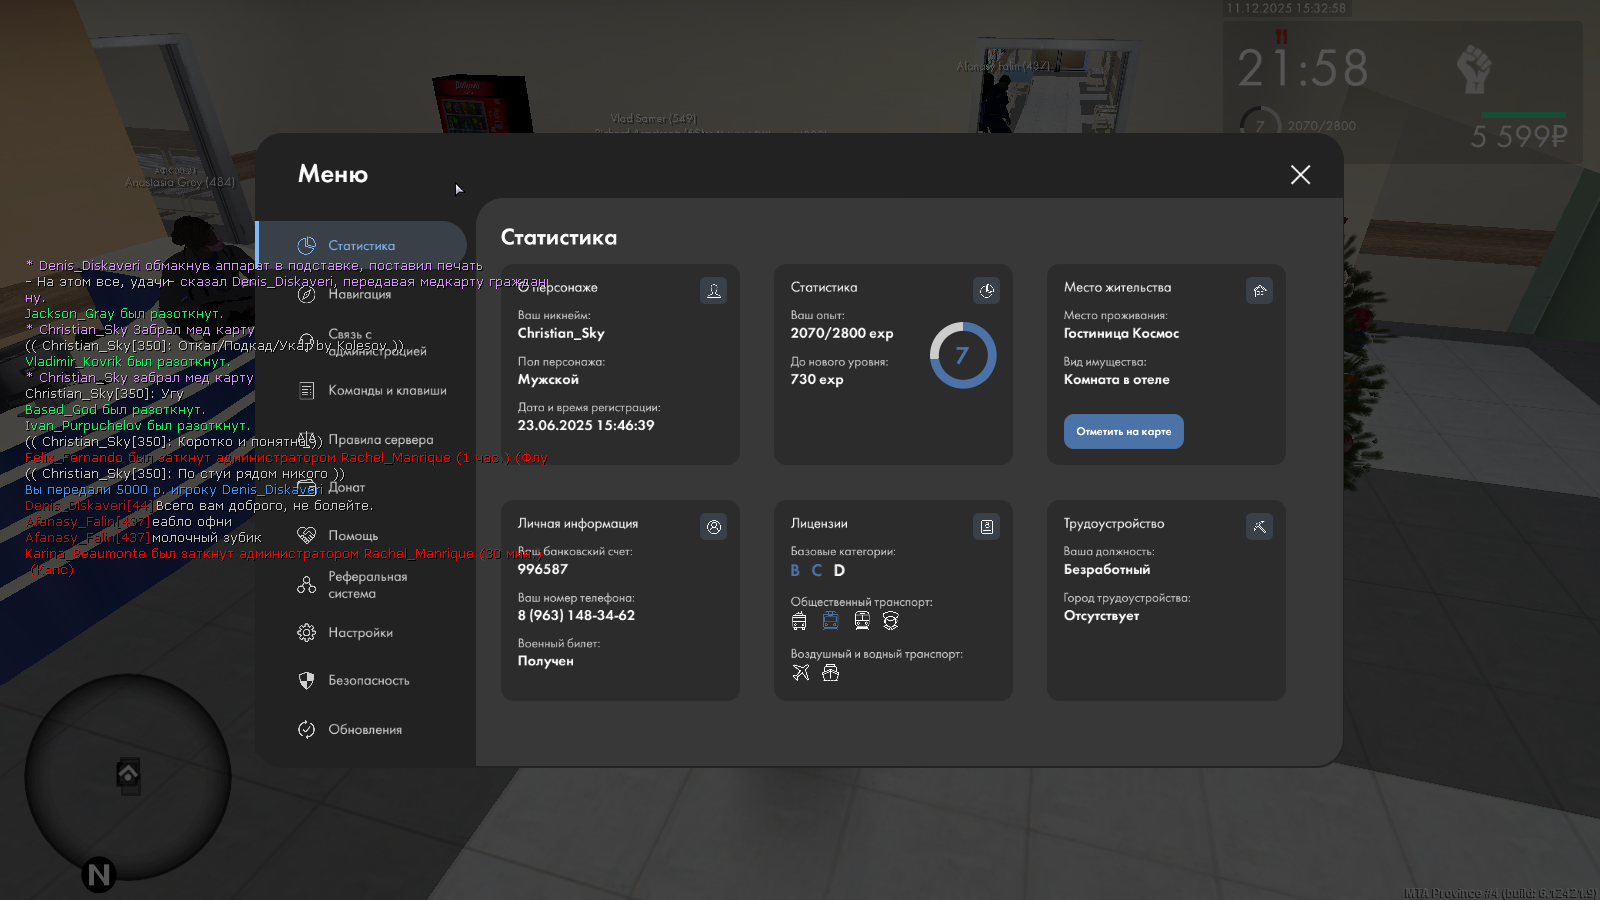Click the character card person icon
This screenshot has height=900, width=1600.
pyautogui.click(x=713, y=291)
